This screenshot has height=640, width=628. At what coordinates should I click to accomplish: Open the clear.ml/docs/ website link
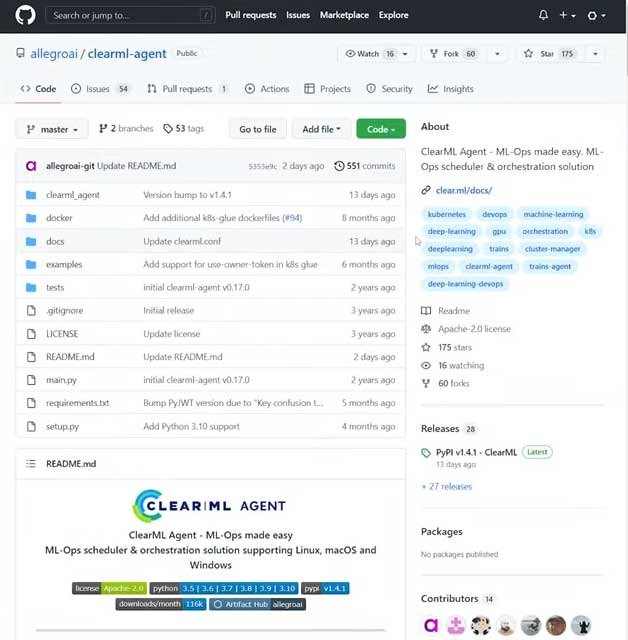click(464, 191)
